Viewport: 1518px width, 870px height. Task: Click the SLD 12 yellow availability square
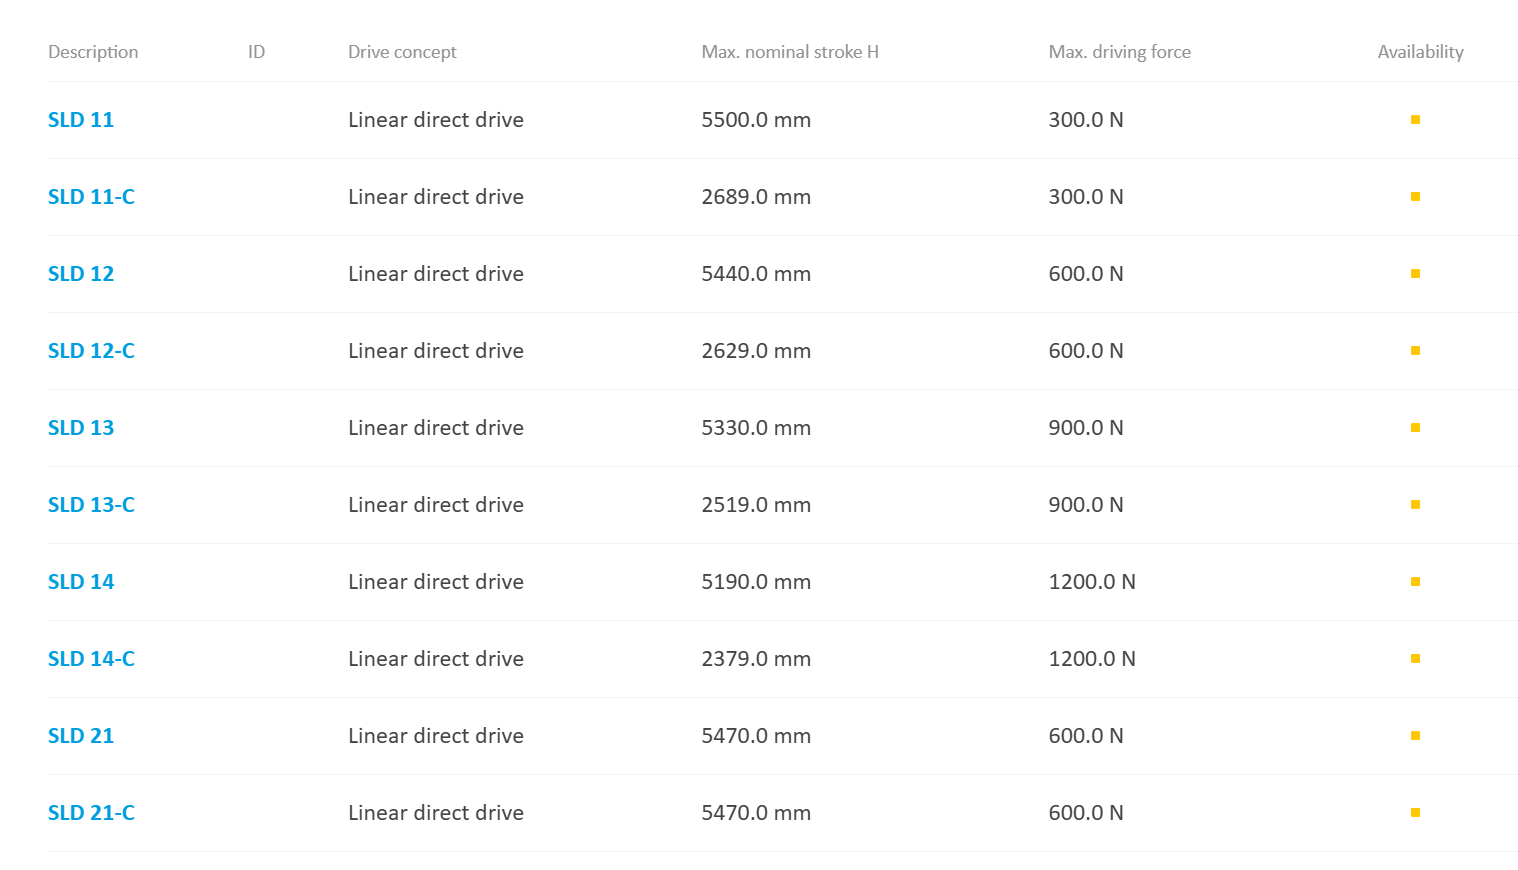pyautogui.click(x=1415, y=274)
